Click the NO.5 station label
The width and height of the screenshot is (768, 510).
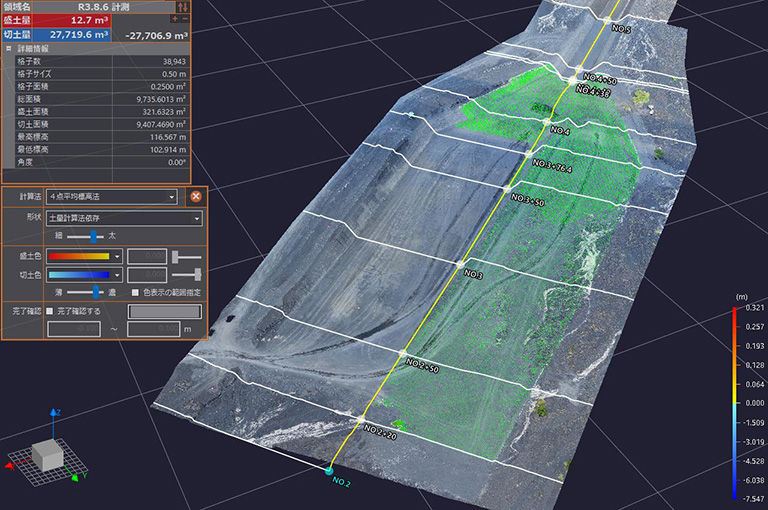pos(621,28)
